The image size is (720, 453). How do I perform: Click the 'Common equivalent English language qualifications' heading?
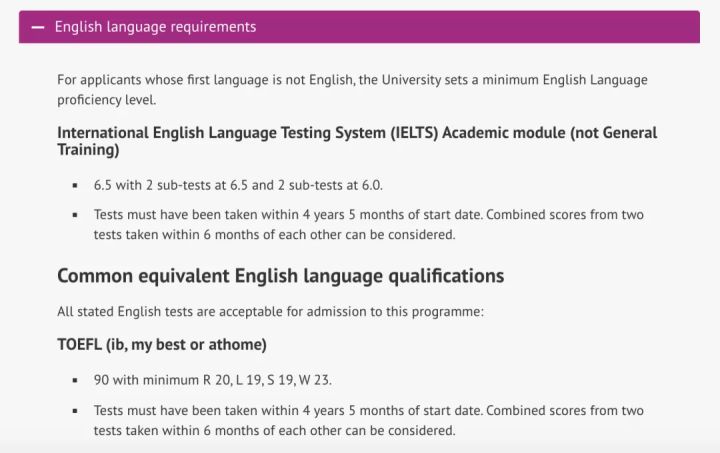280,275
